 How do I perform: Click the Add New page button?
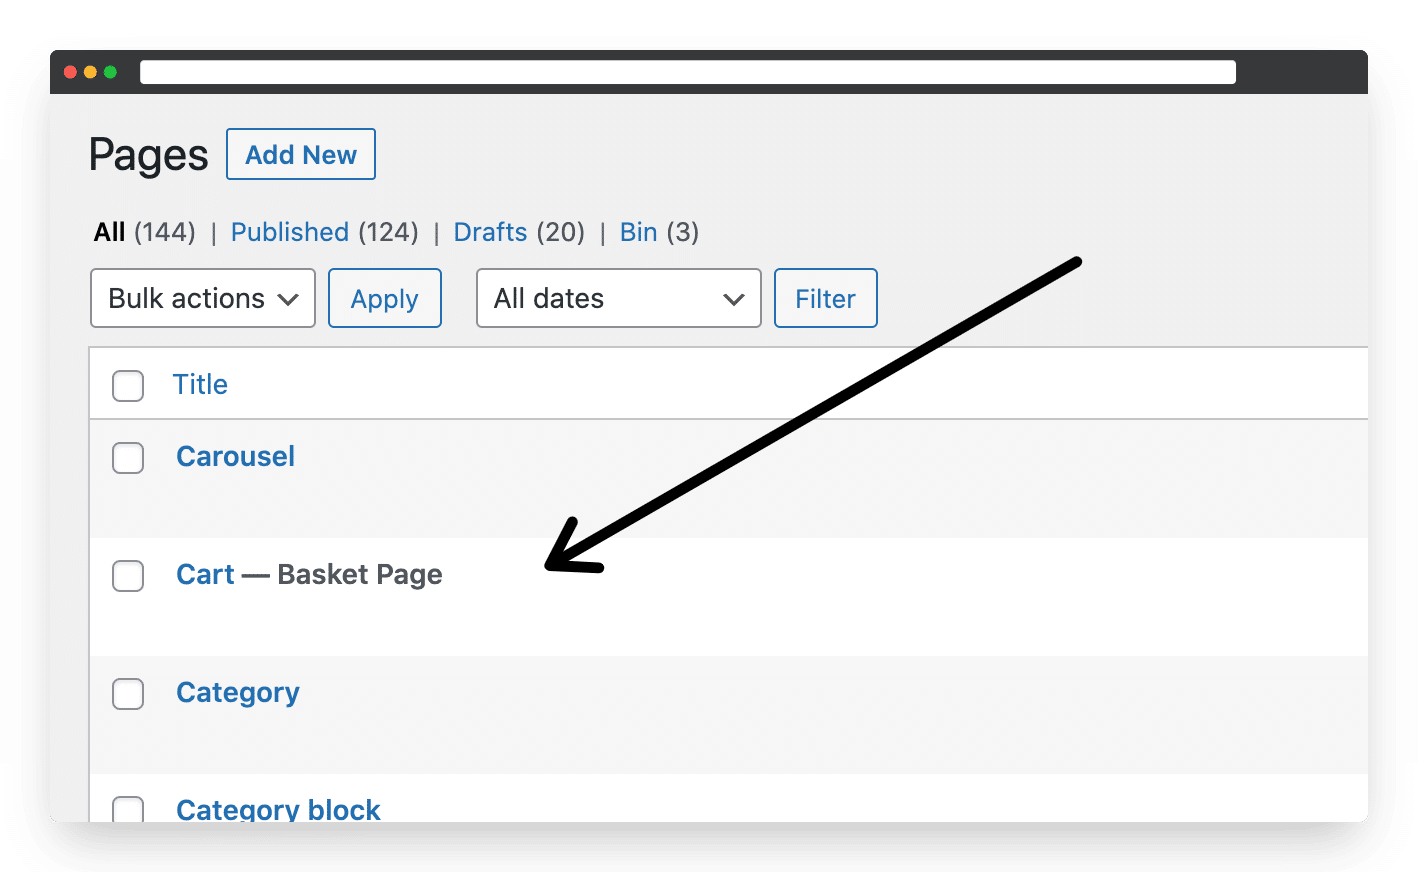click(x=301, y=154)
